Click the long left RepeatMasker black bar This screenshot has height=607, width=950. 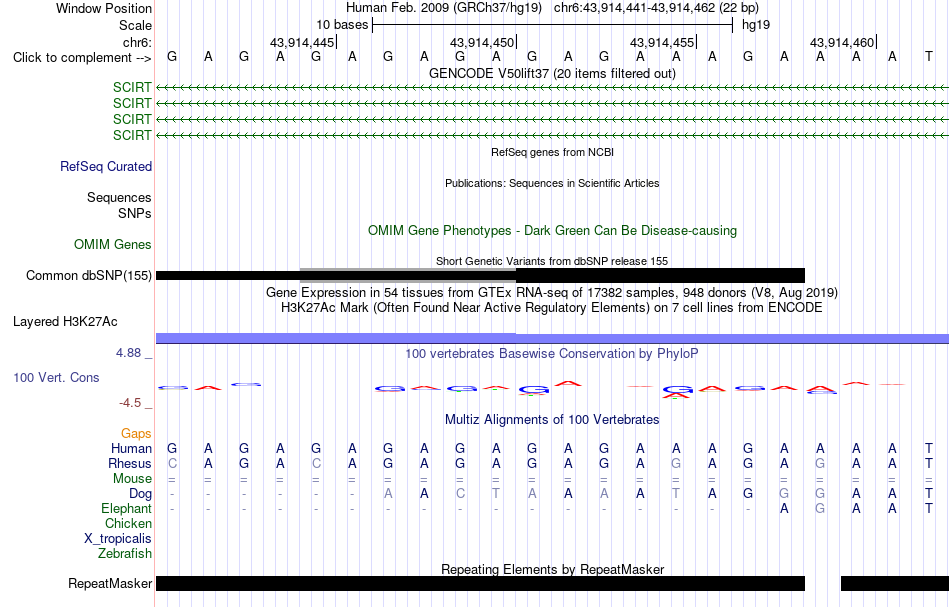pos(480,583)
